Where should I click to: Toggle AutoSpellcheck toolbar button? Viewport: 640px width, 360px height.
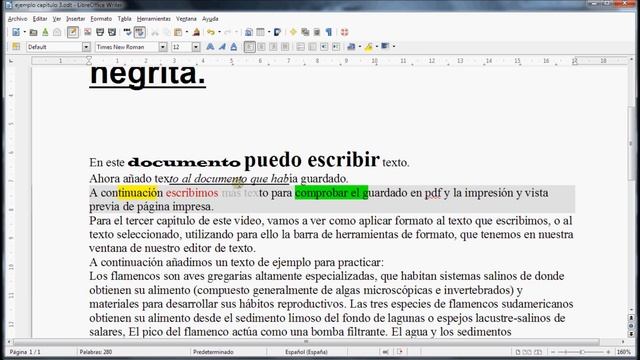tap(140, 32)
